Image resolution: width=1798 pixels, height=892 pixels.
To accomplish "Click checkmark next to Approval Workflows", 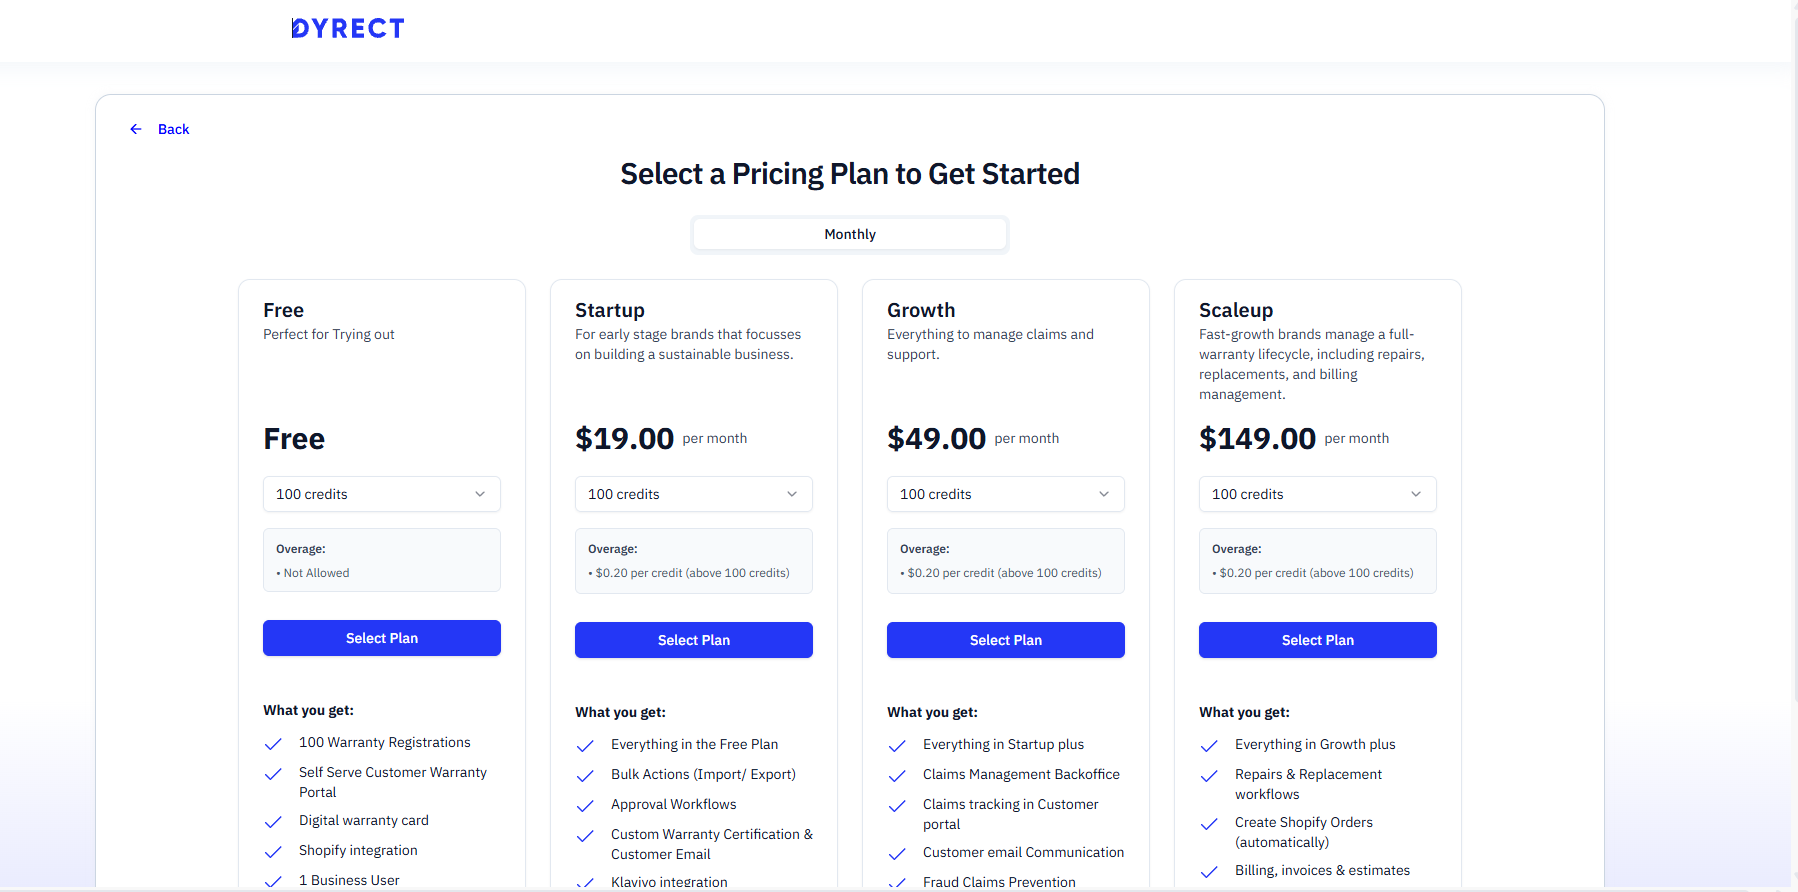I will tap(585, 806).
